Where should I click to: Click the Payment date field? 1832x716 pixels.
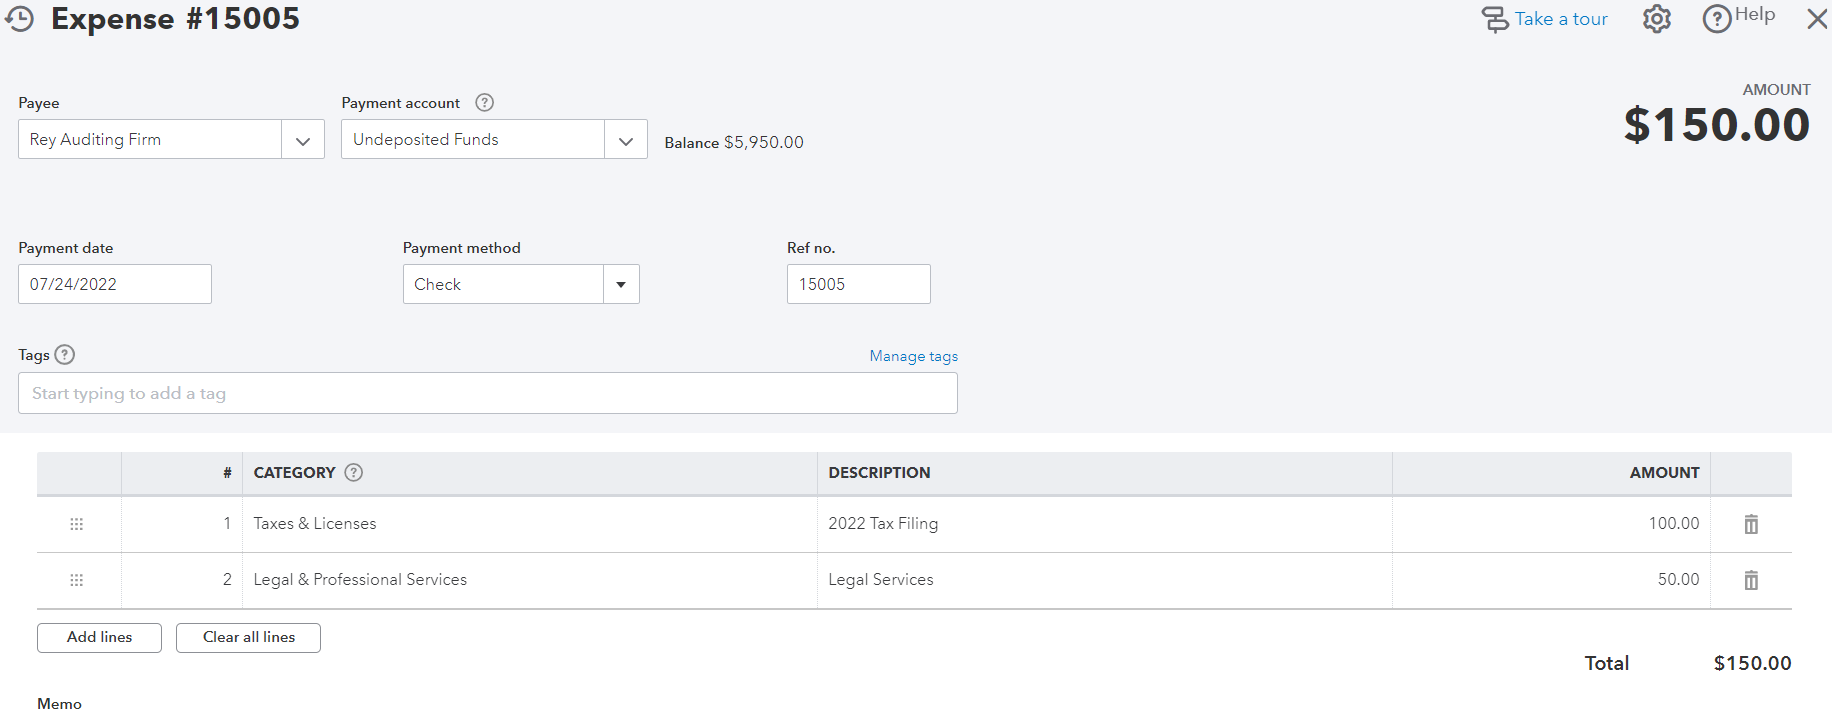point(114,285)
